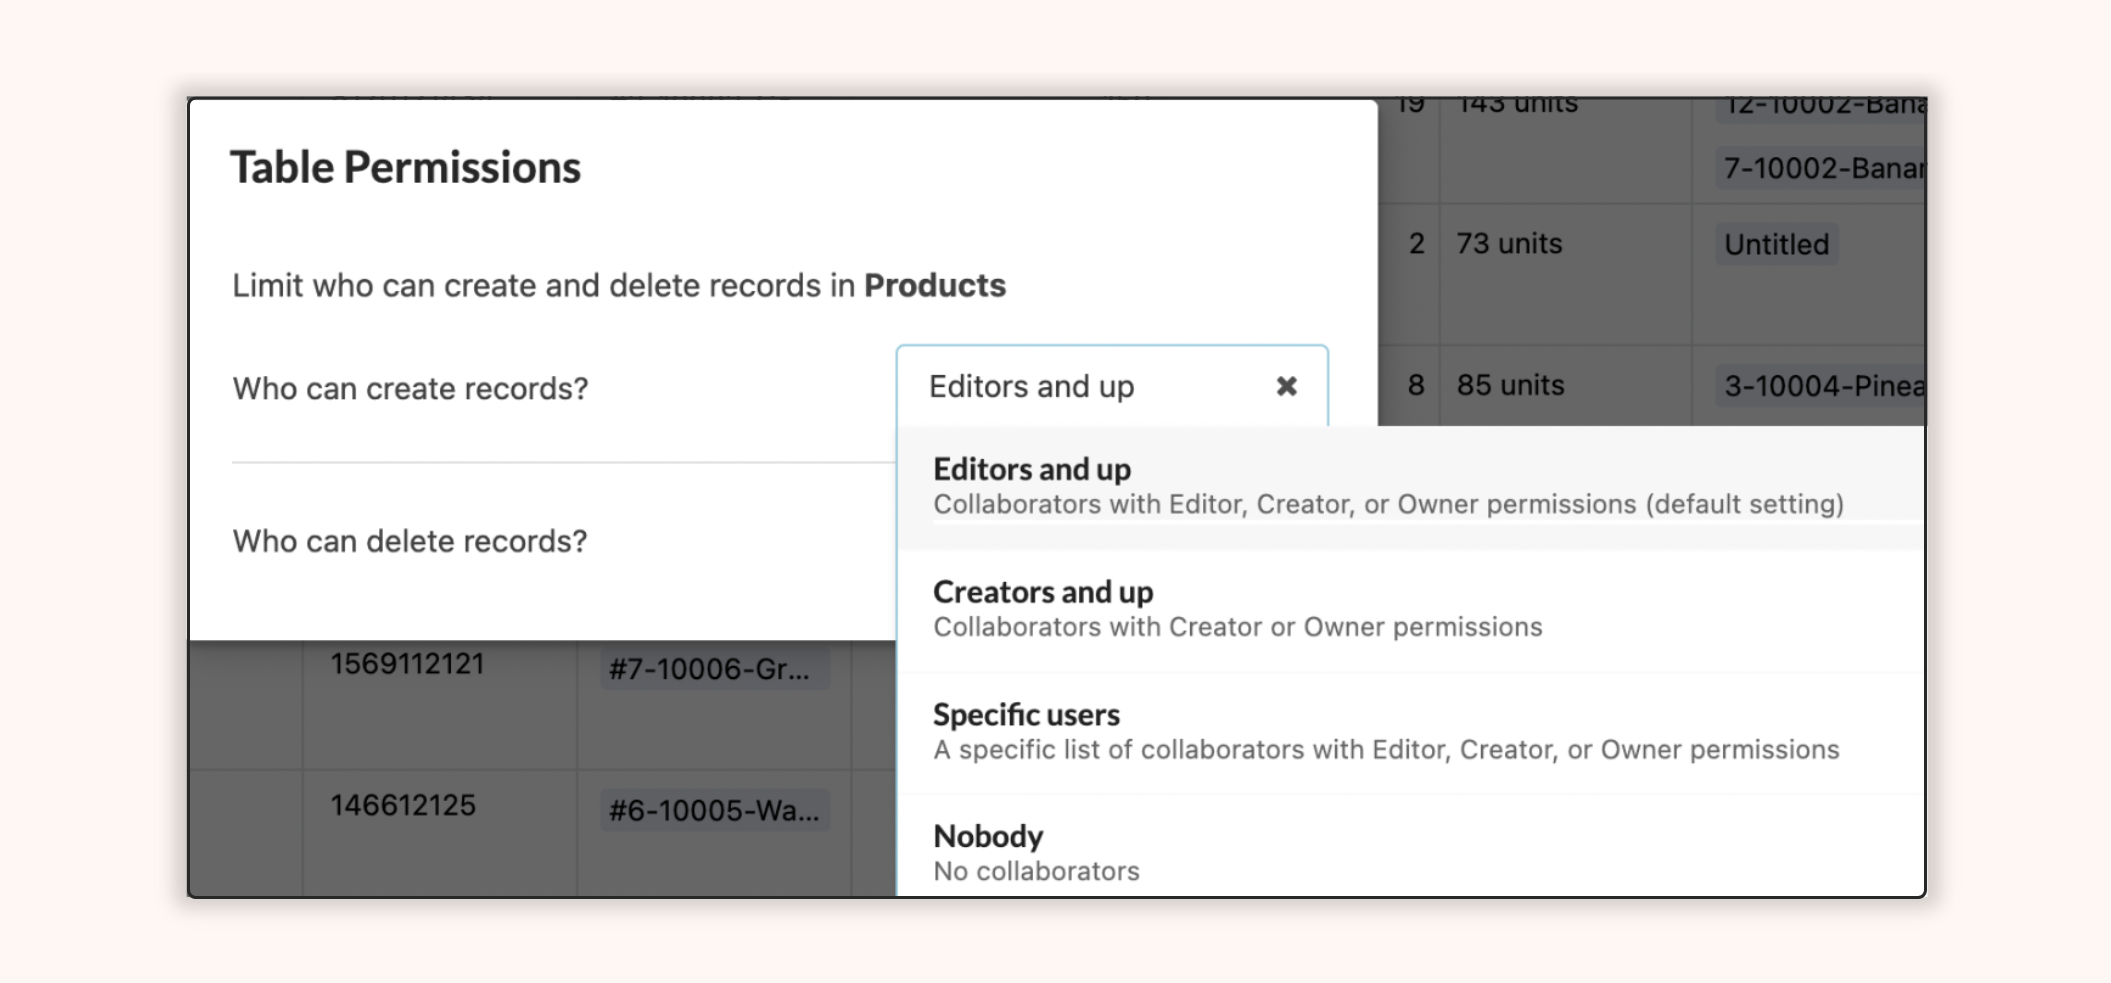This screenshot has height=983, width=2111.
Task: Select the "146612125" record ID cell
Action: 403,803
